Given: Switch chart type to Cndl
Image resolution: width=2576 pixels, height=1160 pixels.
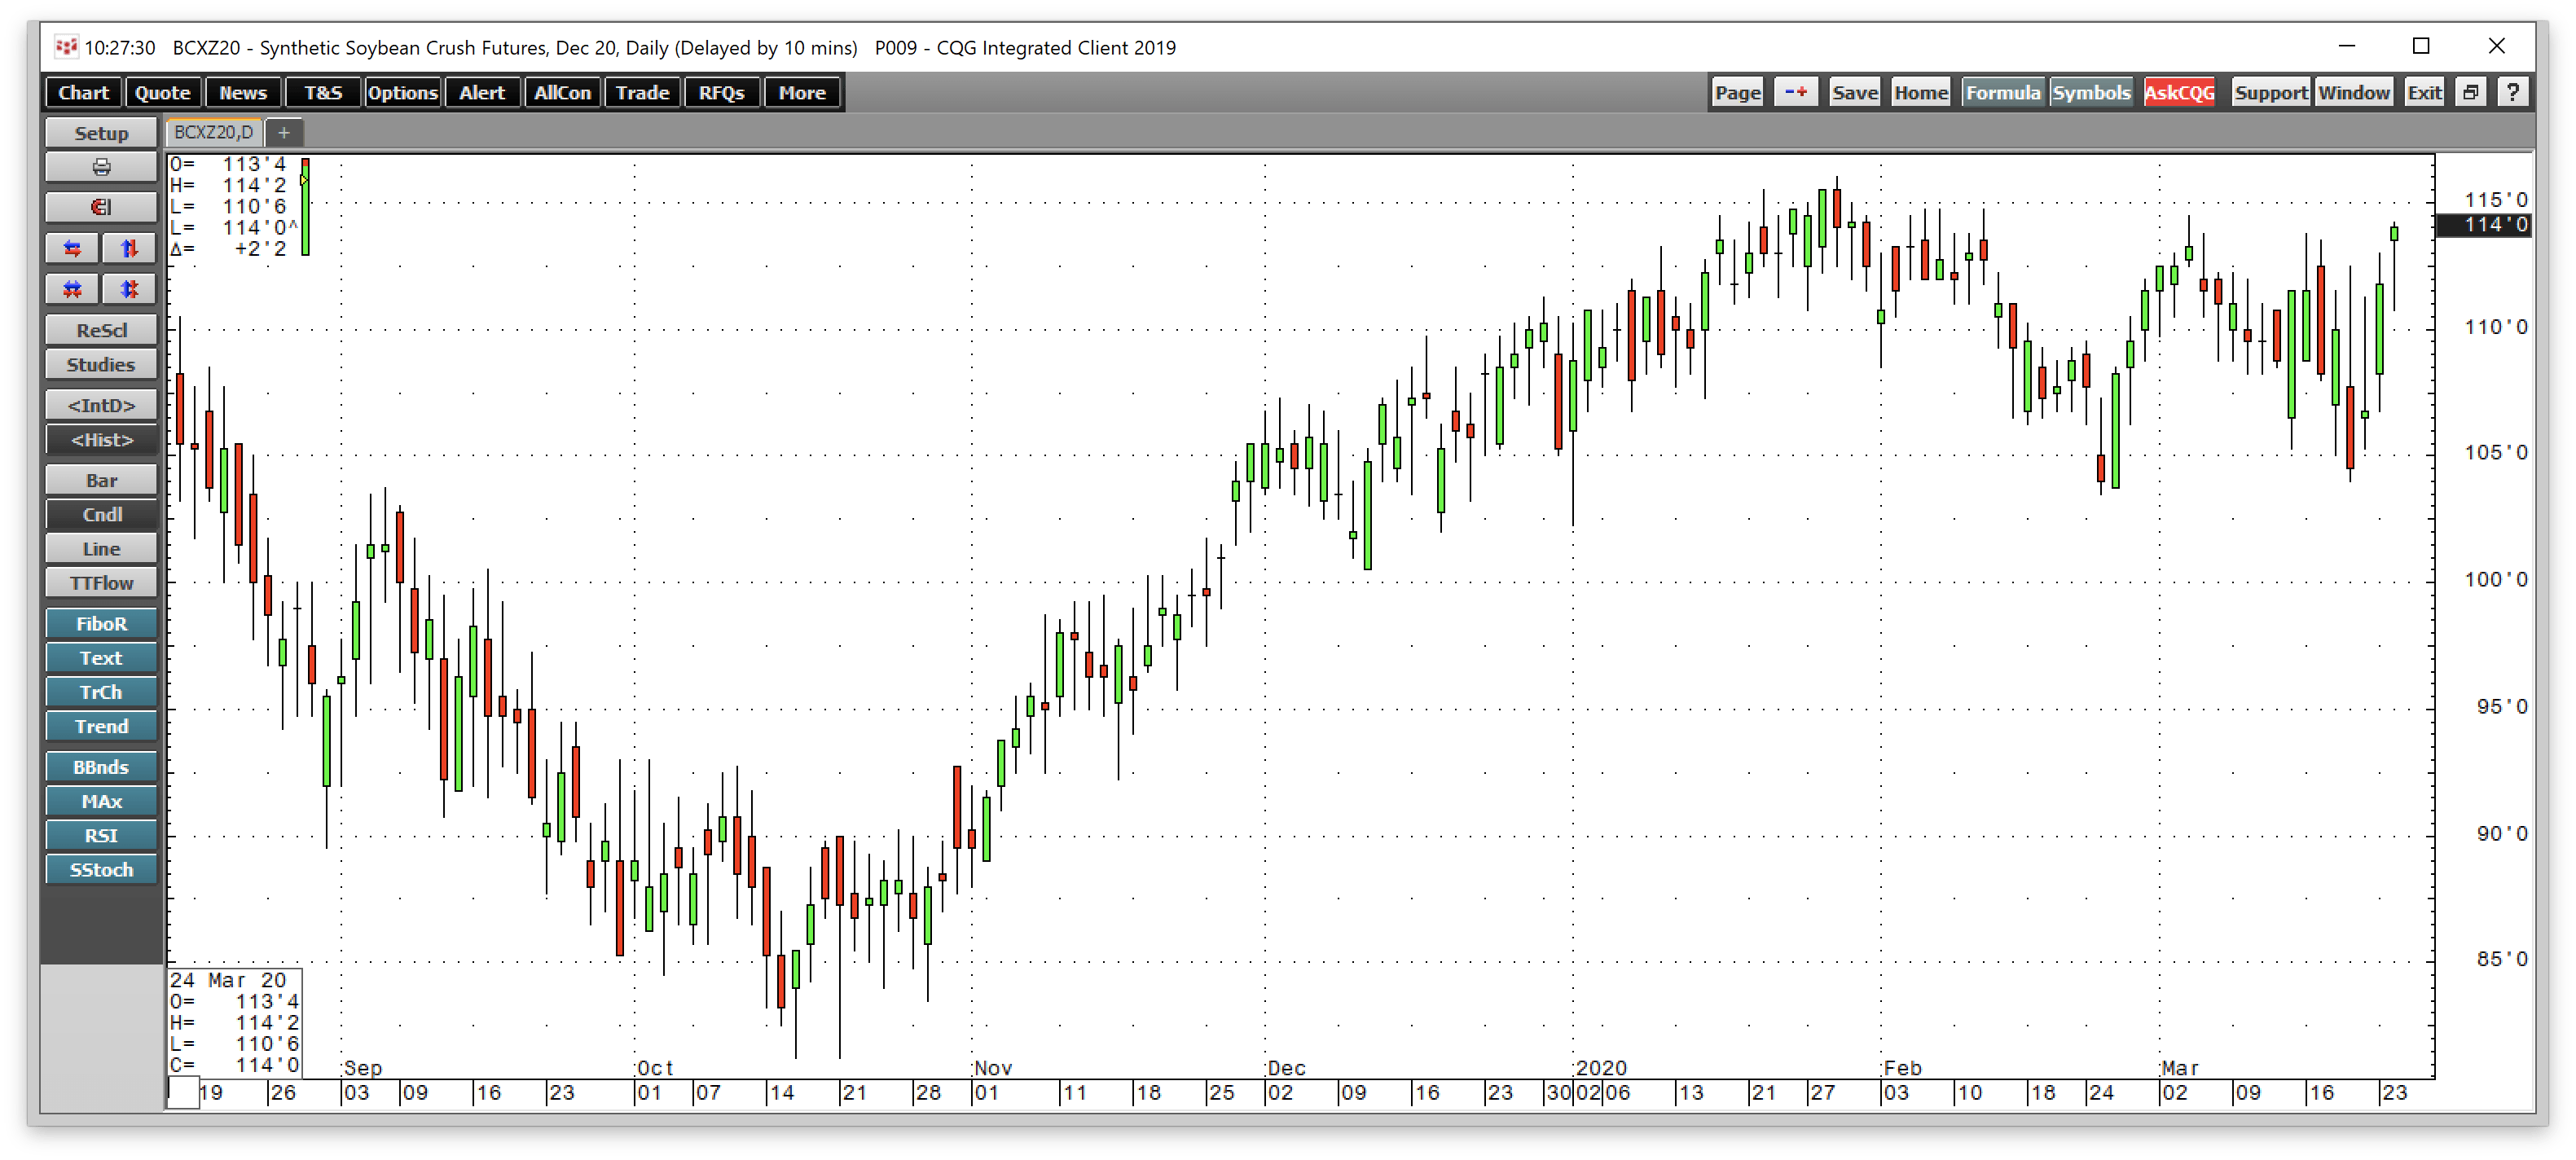Looking at the screenshot, I should [101, 514].
